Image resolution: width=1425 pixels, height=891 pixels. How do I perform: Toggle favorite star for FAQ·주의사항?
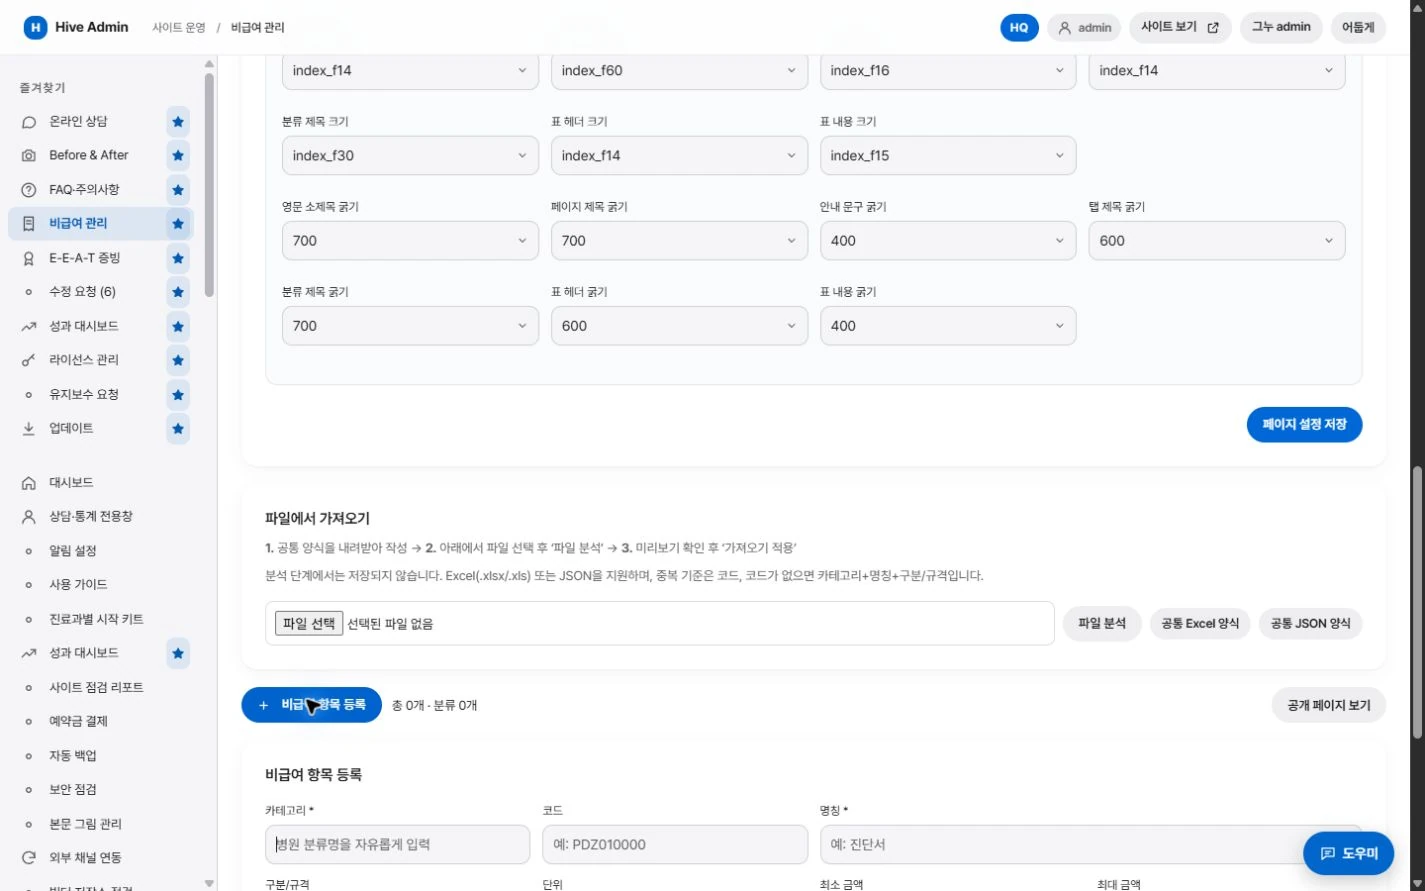tap(178, 190)
